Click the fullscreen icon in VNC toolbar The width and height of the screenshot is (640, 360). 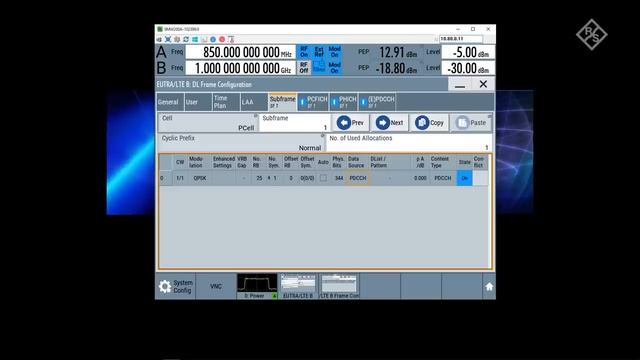(168, 39)
